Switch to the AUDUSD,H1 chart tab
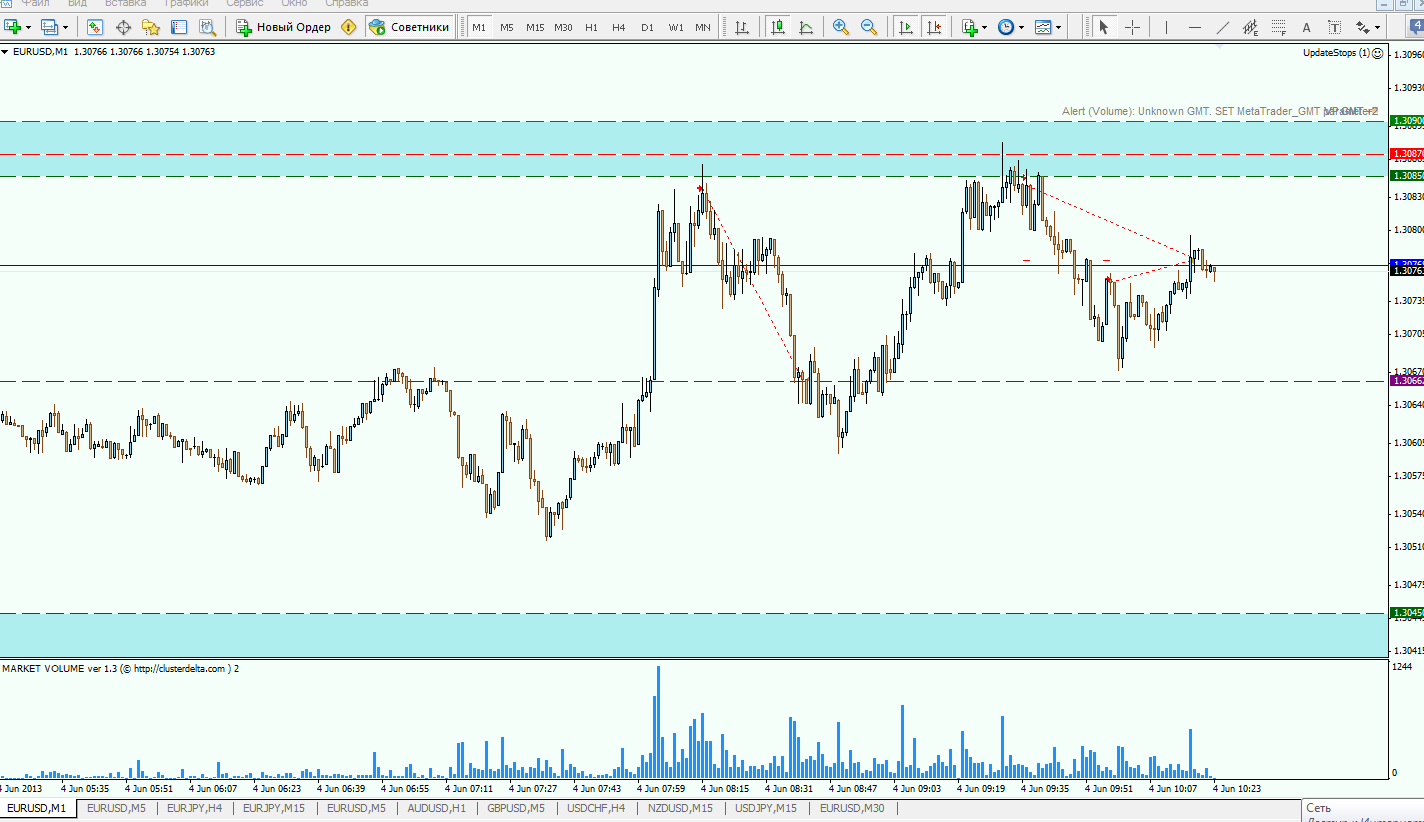Screen dimensions: 1424x822 (436, 808)
